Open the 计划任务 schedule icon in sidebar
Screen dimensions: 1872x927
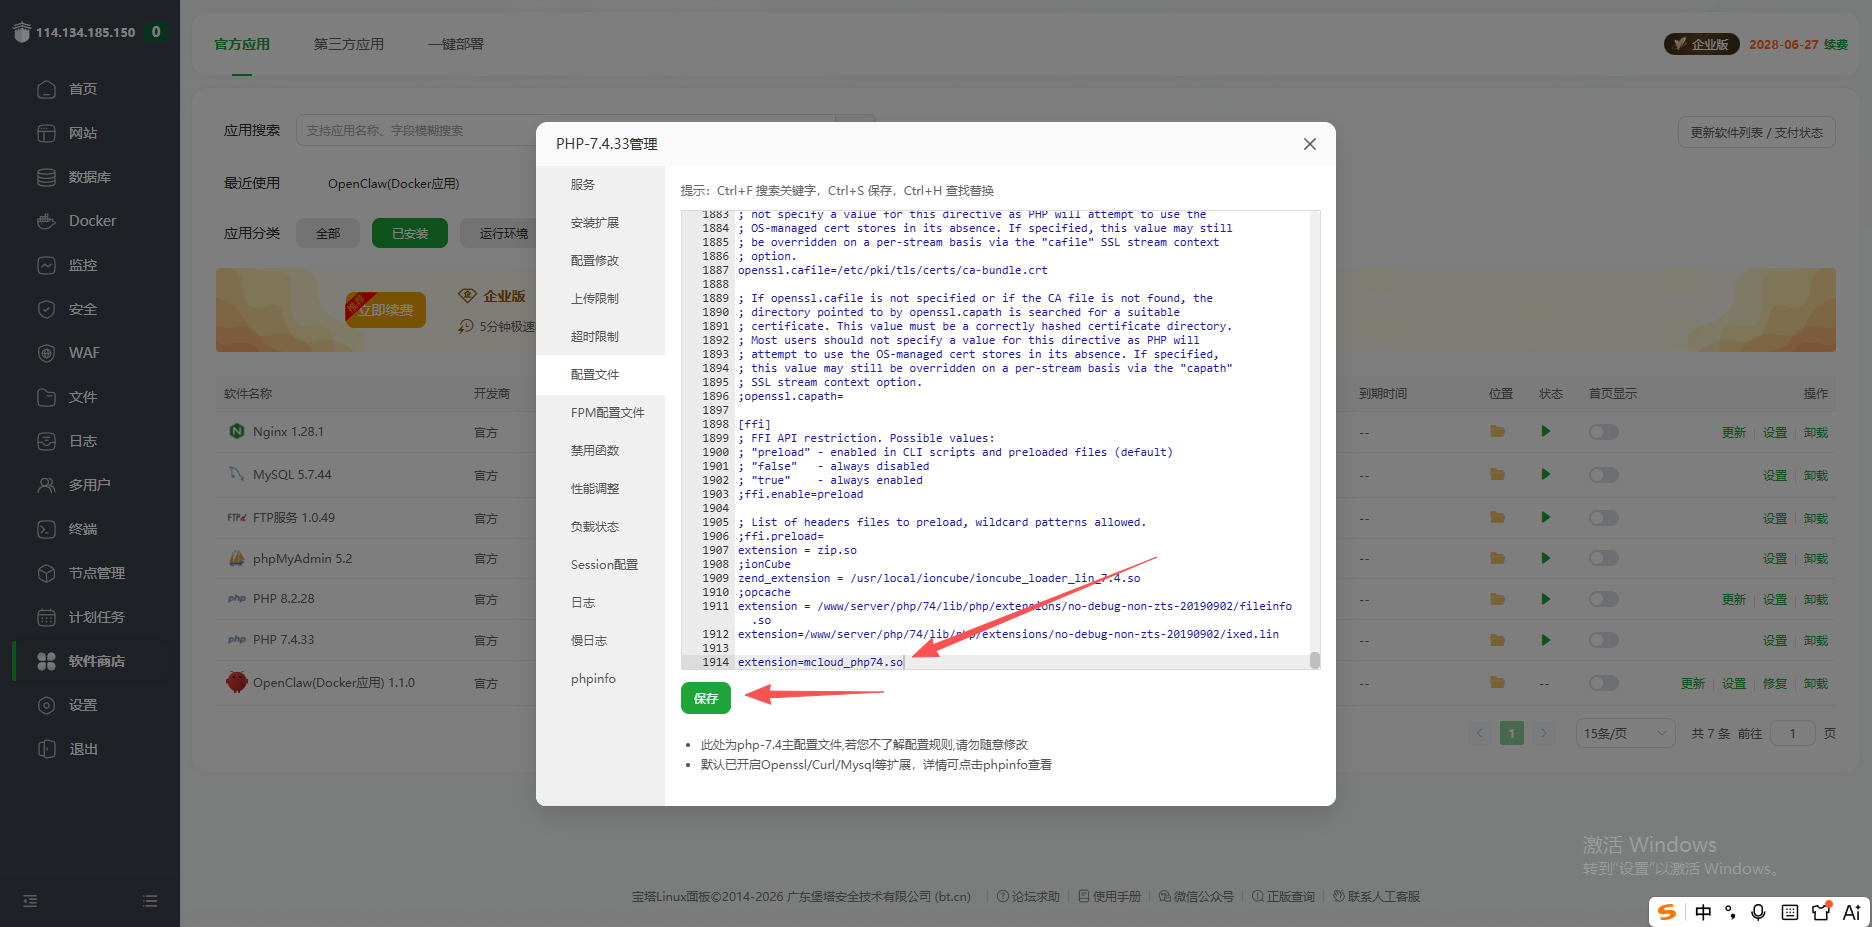click(46, 617)
